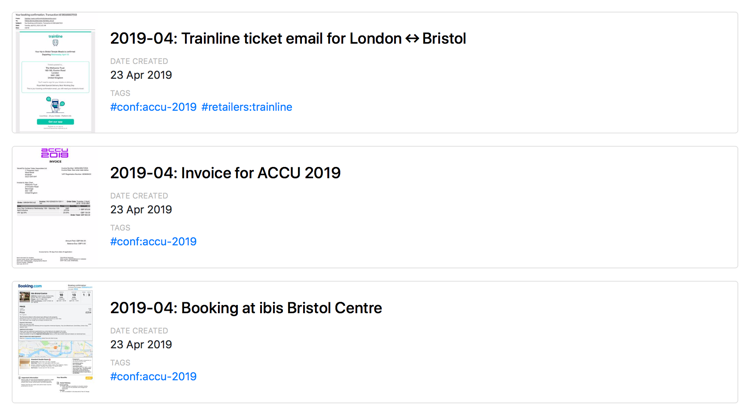Click the purple ACCU 2019 logo in invoice
750x415 pixels.
point(55,153)
